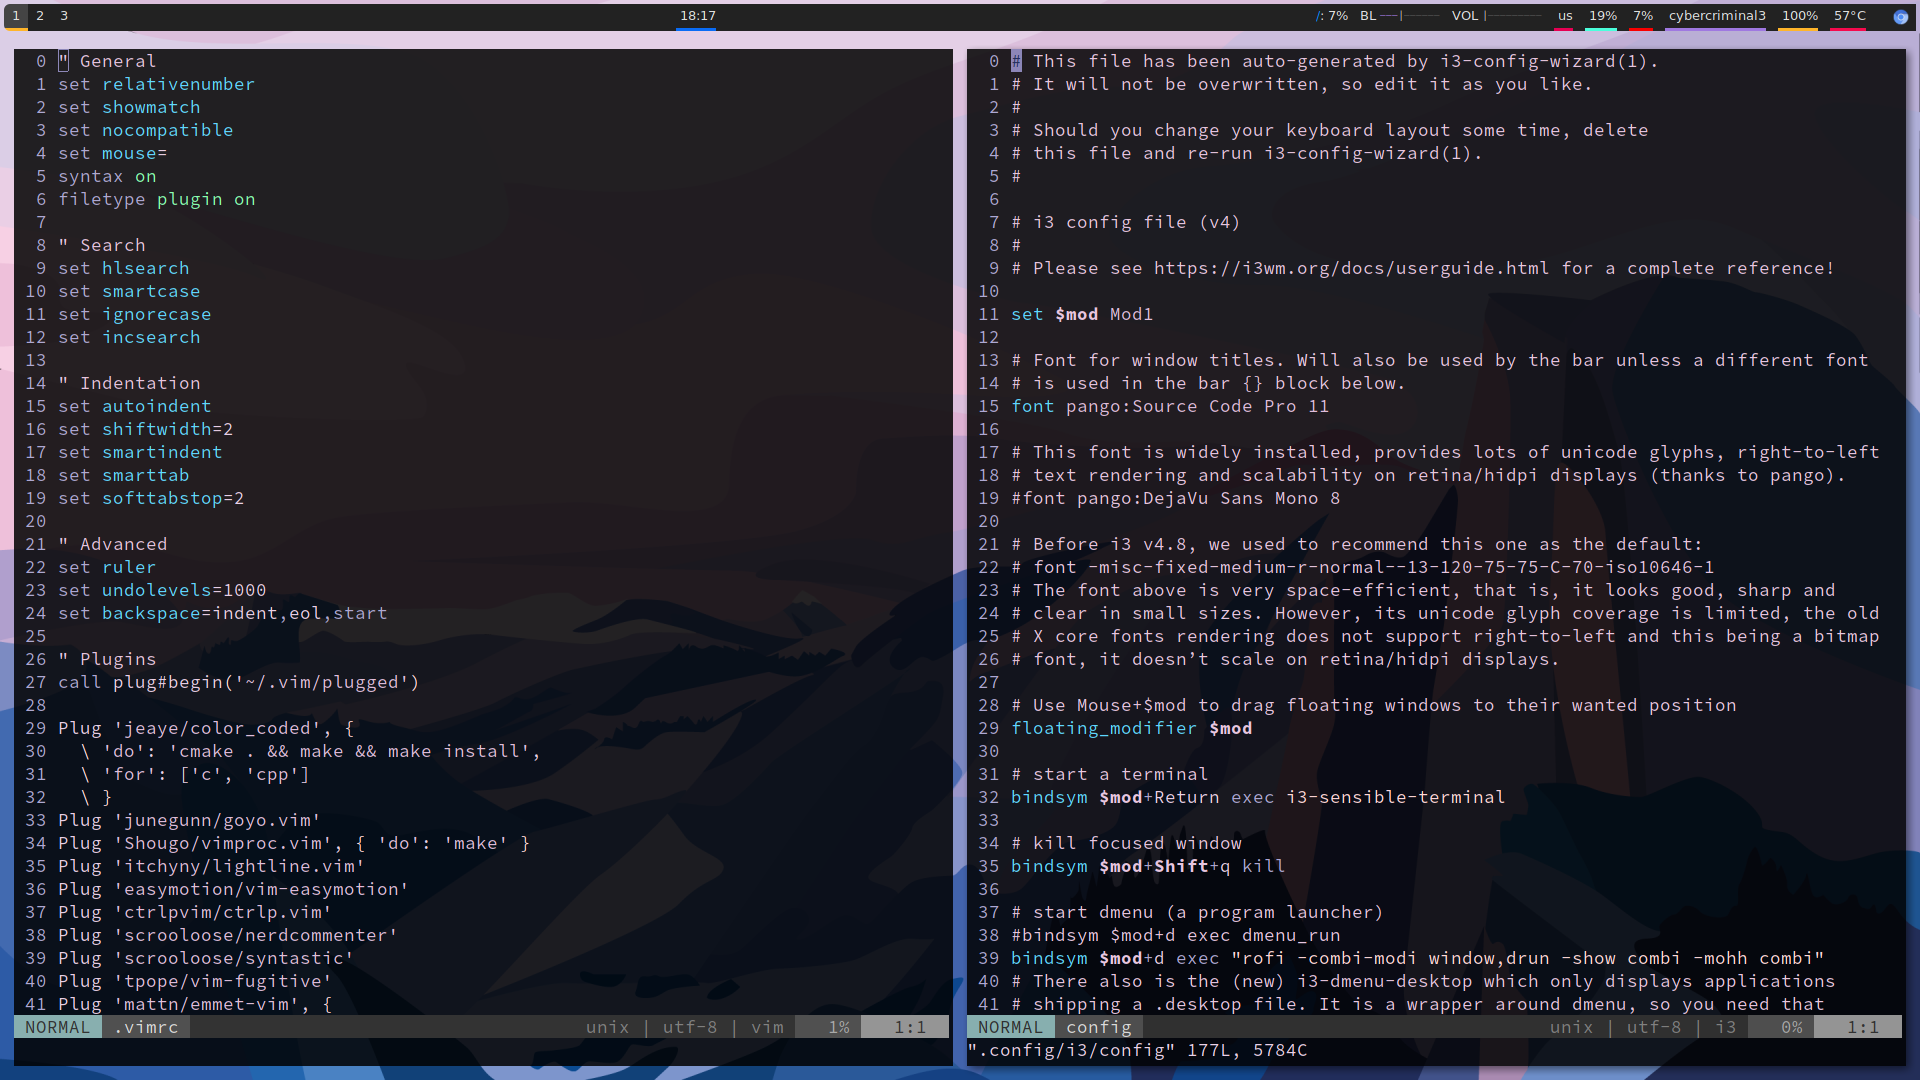
Task: Click the cybercriminal3 network indicator
Action: tap(1716, 16)
